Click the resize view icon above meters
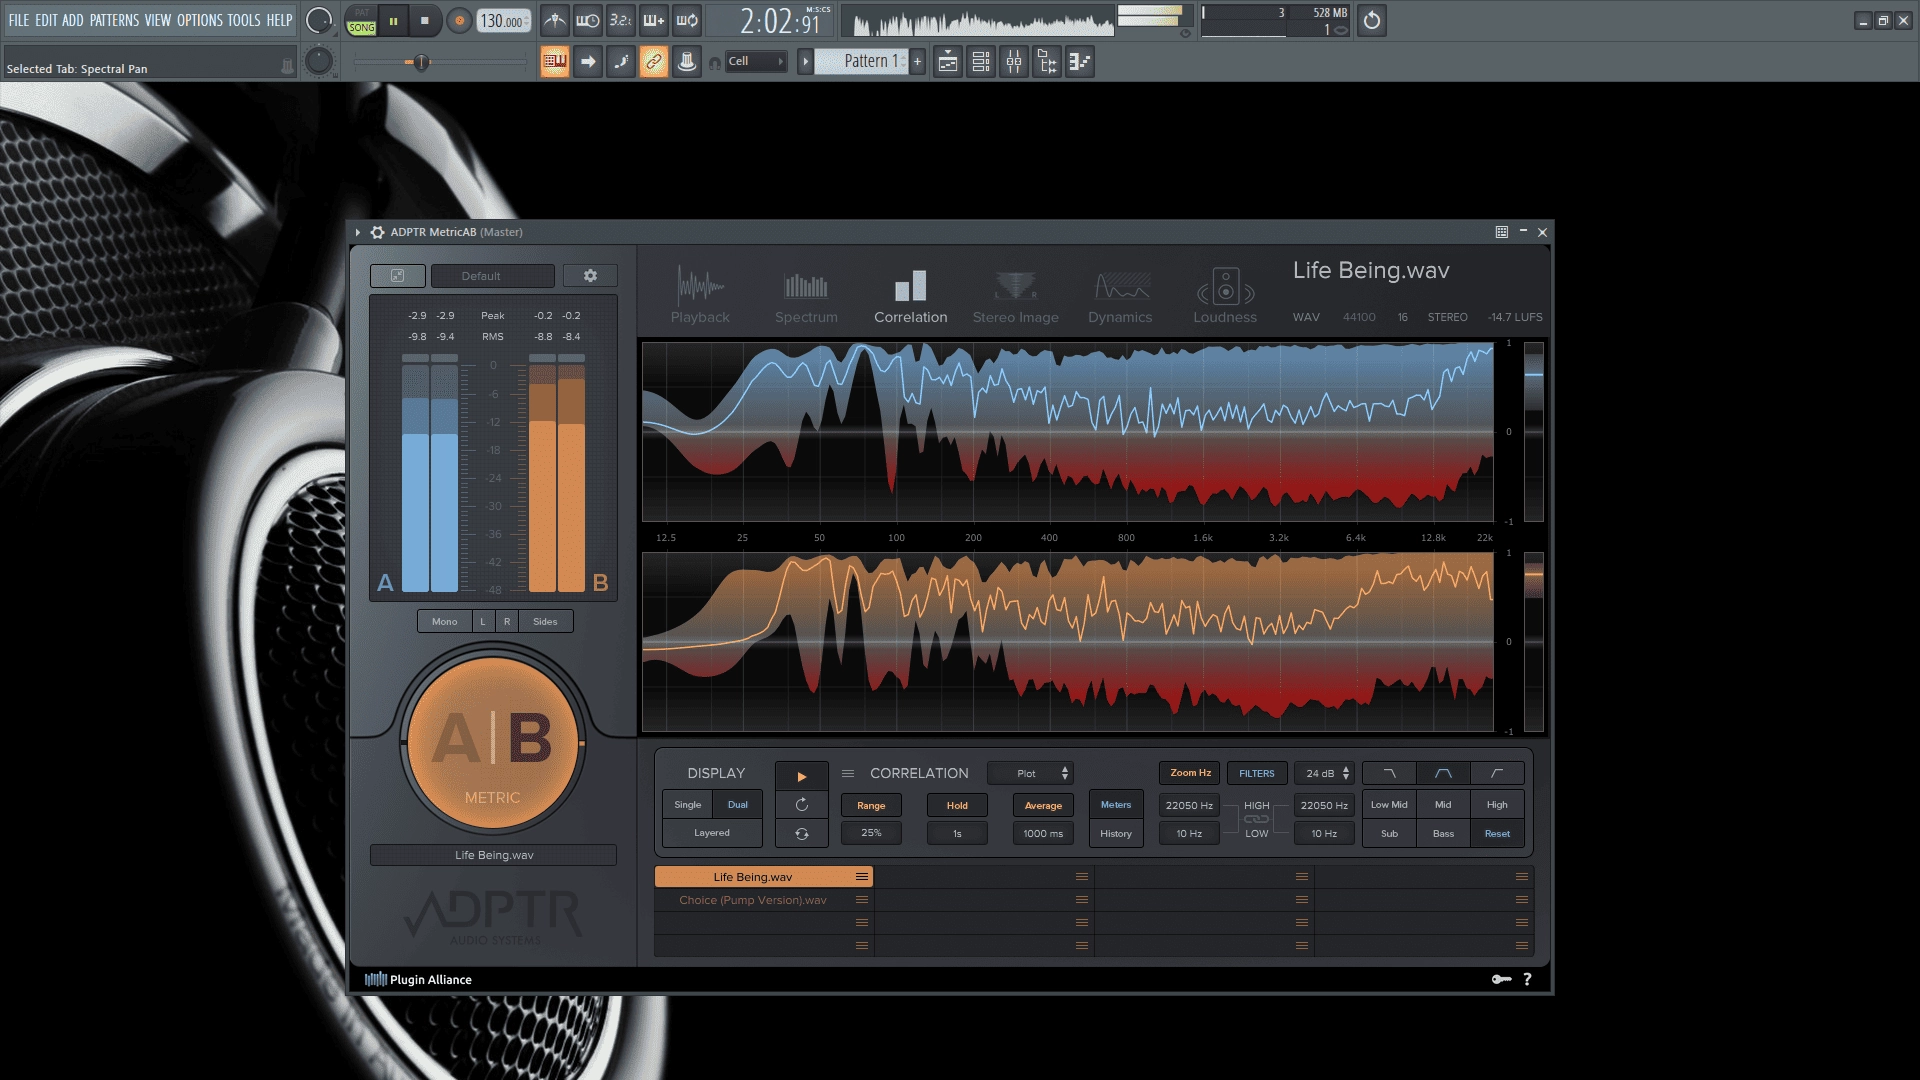Viewport: 1920px width, 1080px height. [397, 276]
